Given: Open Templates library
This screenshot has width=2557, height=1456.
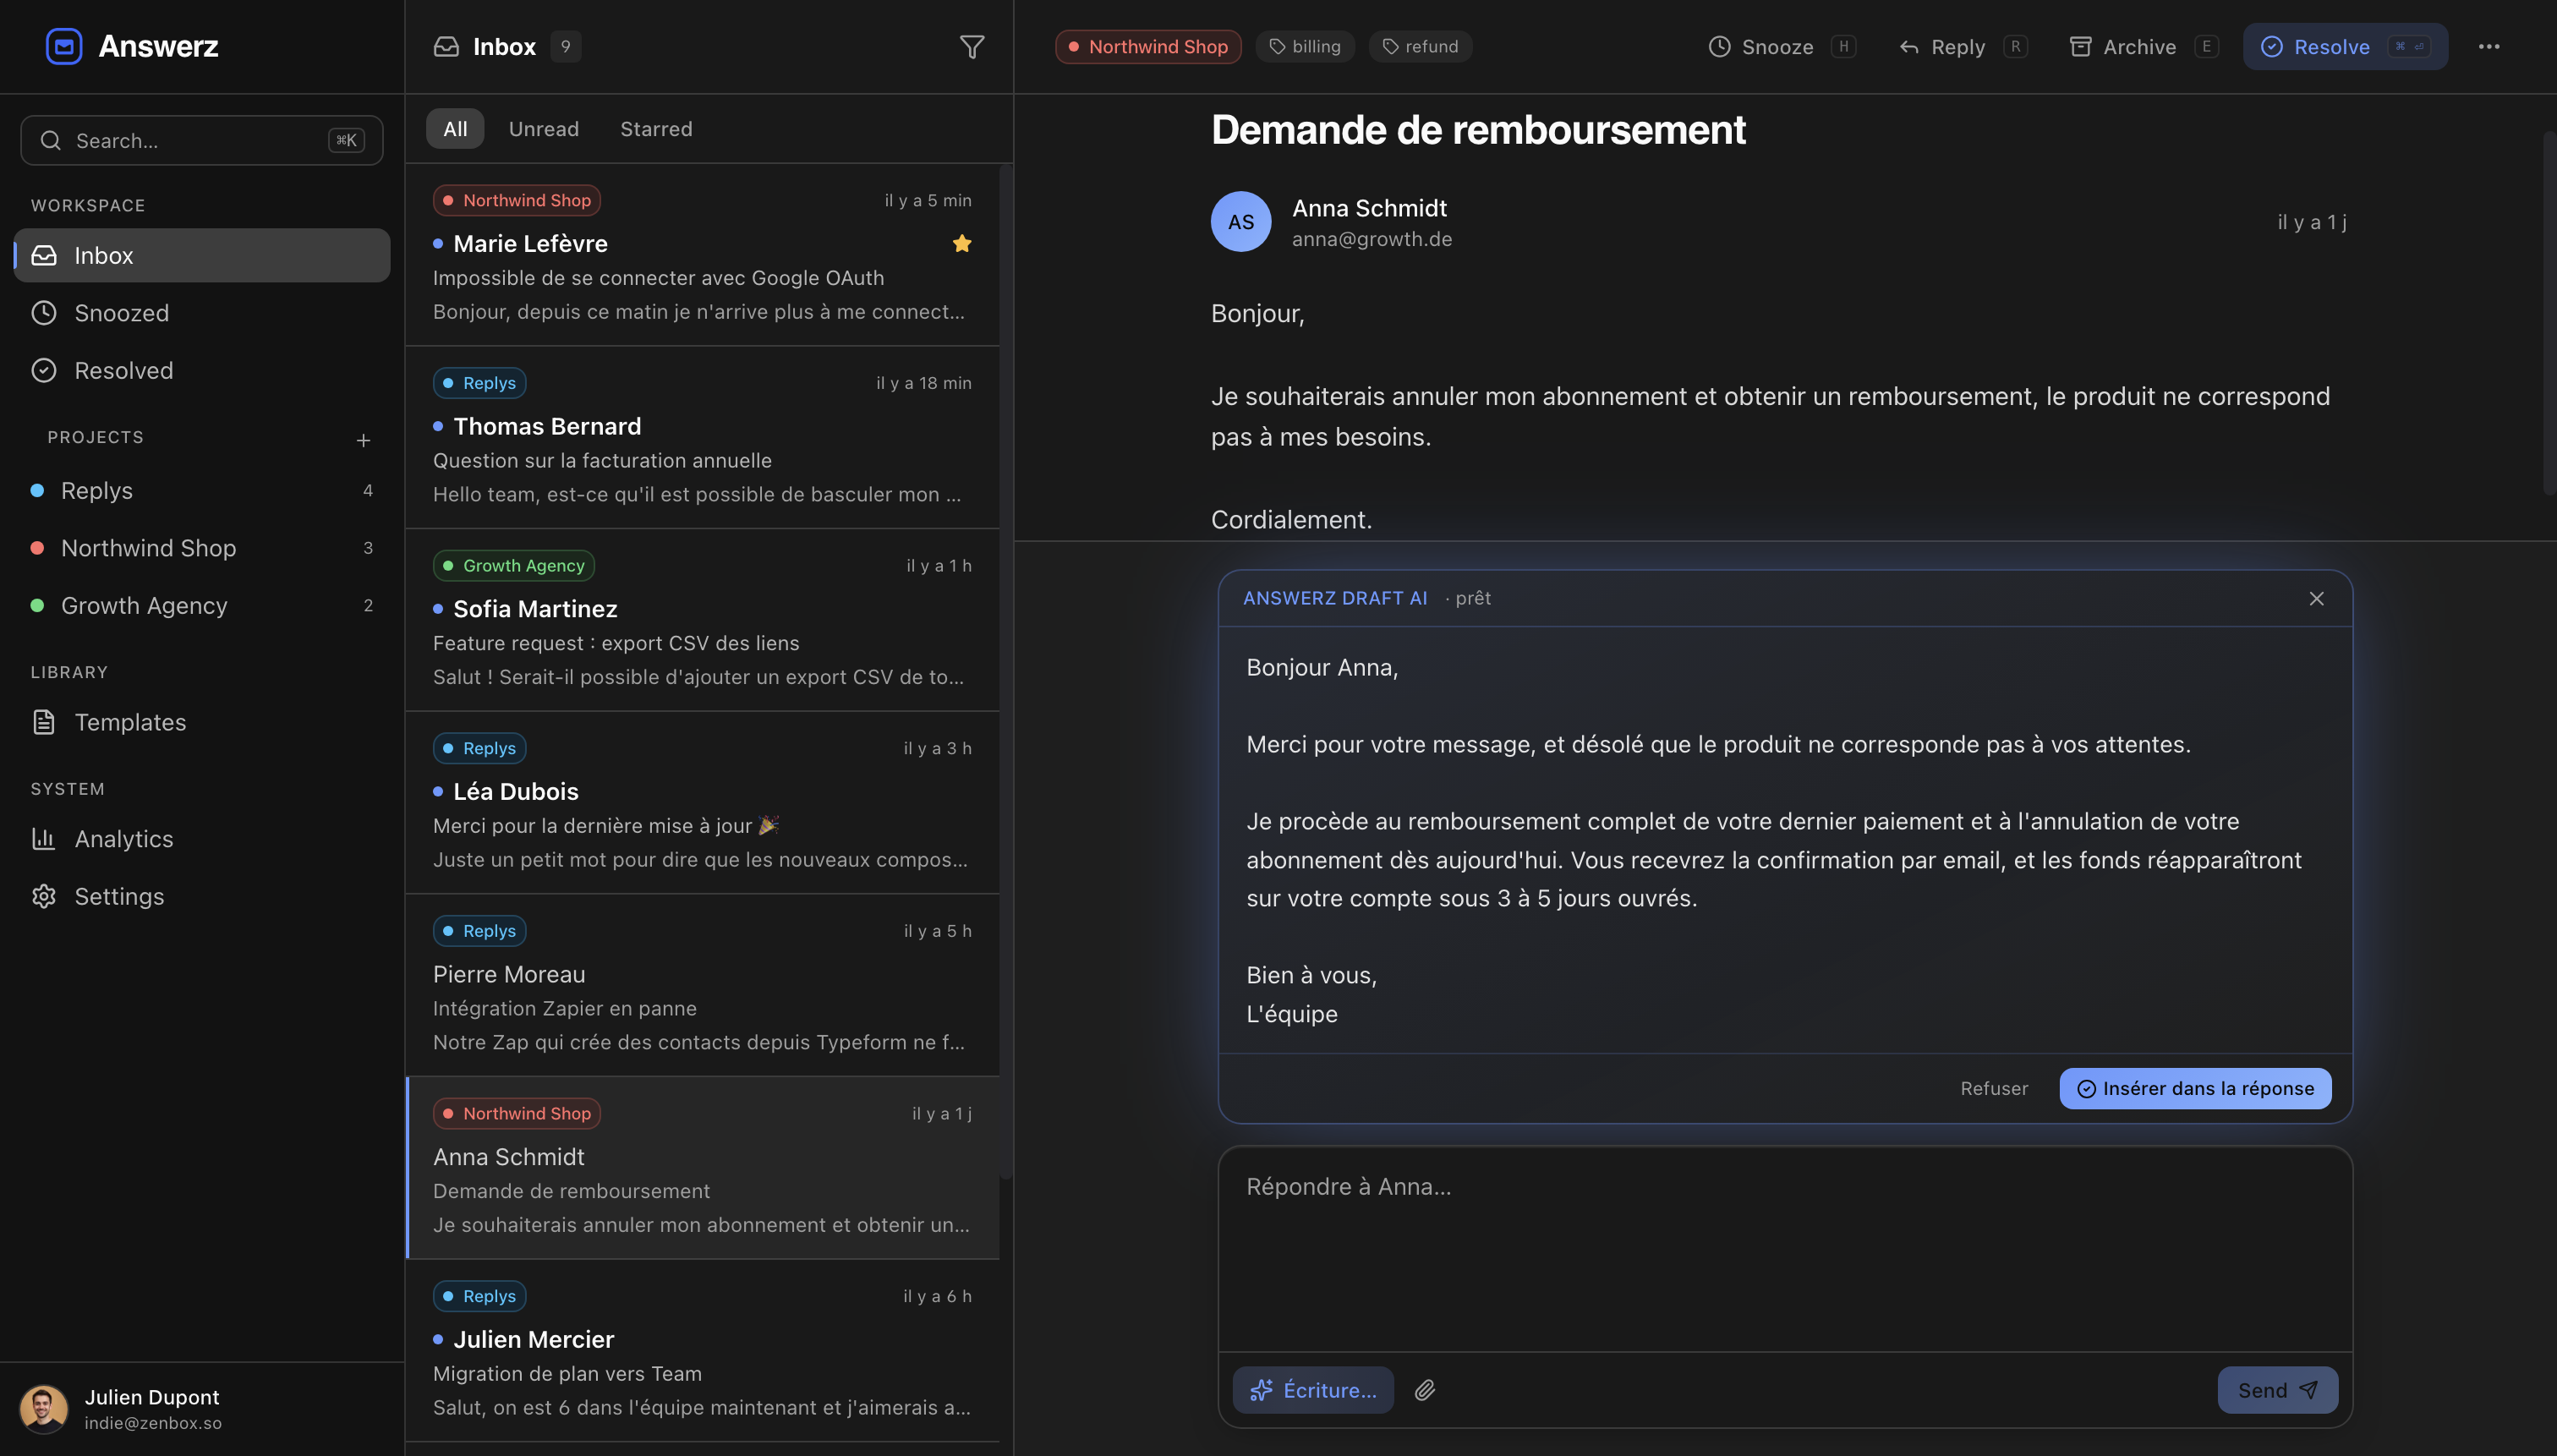Looking at the screenshot, I should pos(202,722).
